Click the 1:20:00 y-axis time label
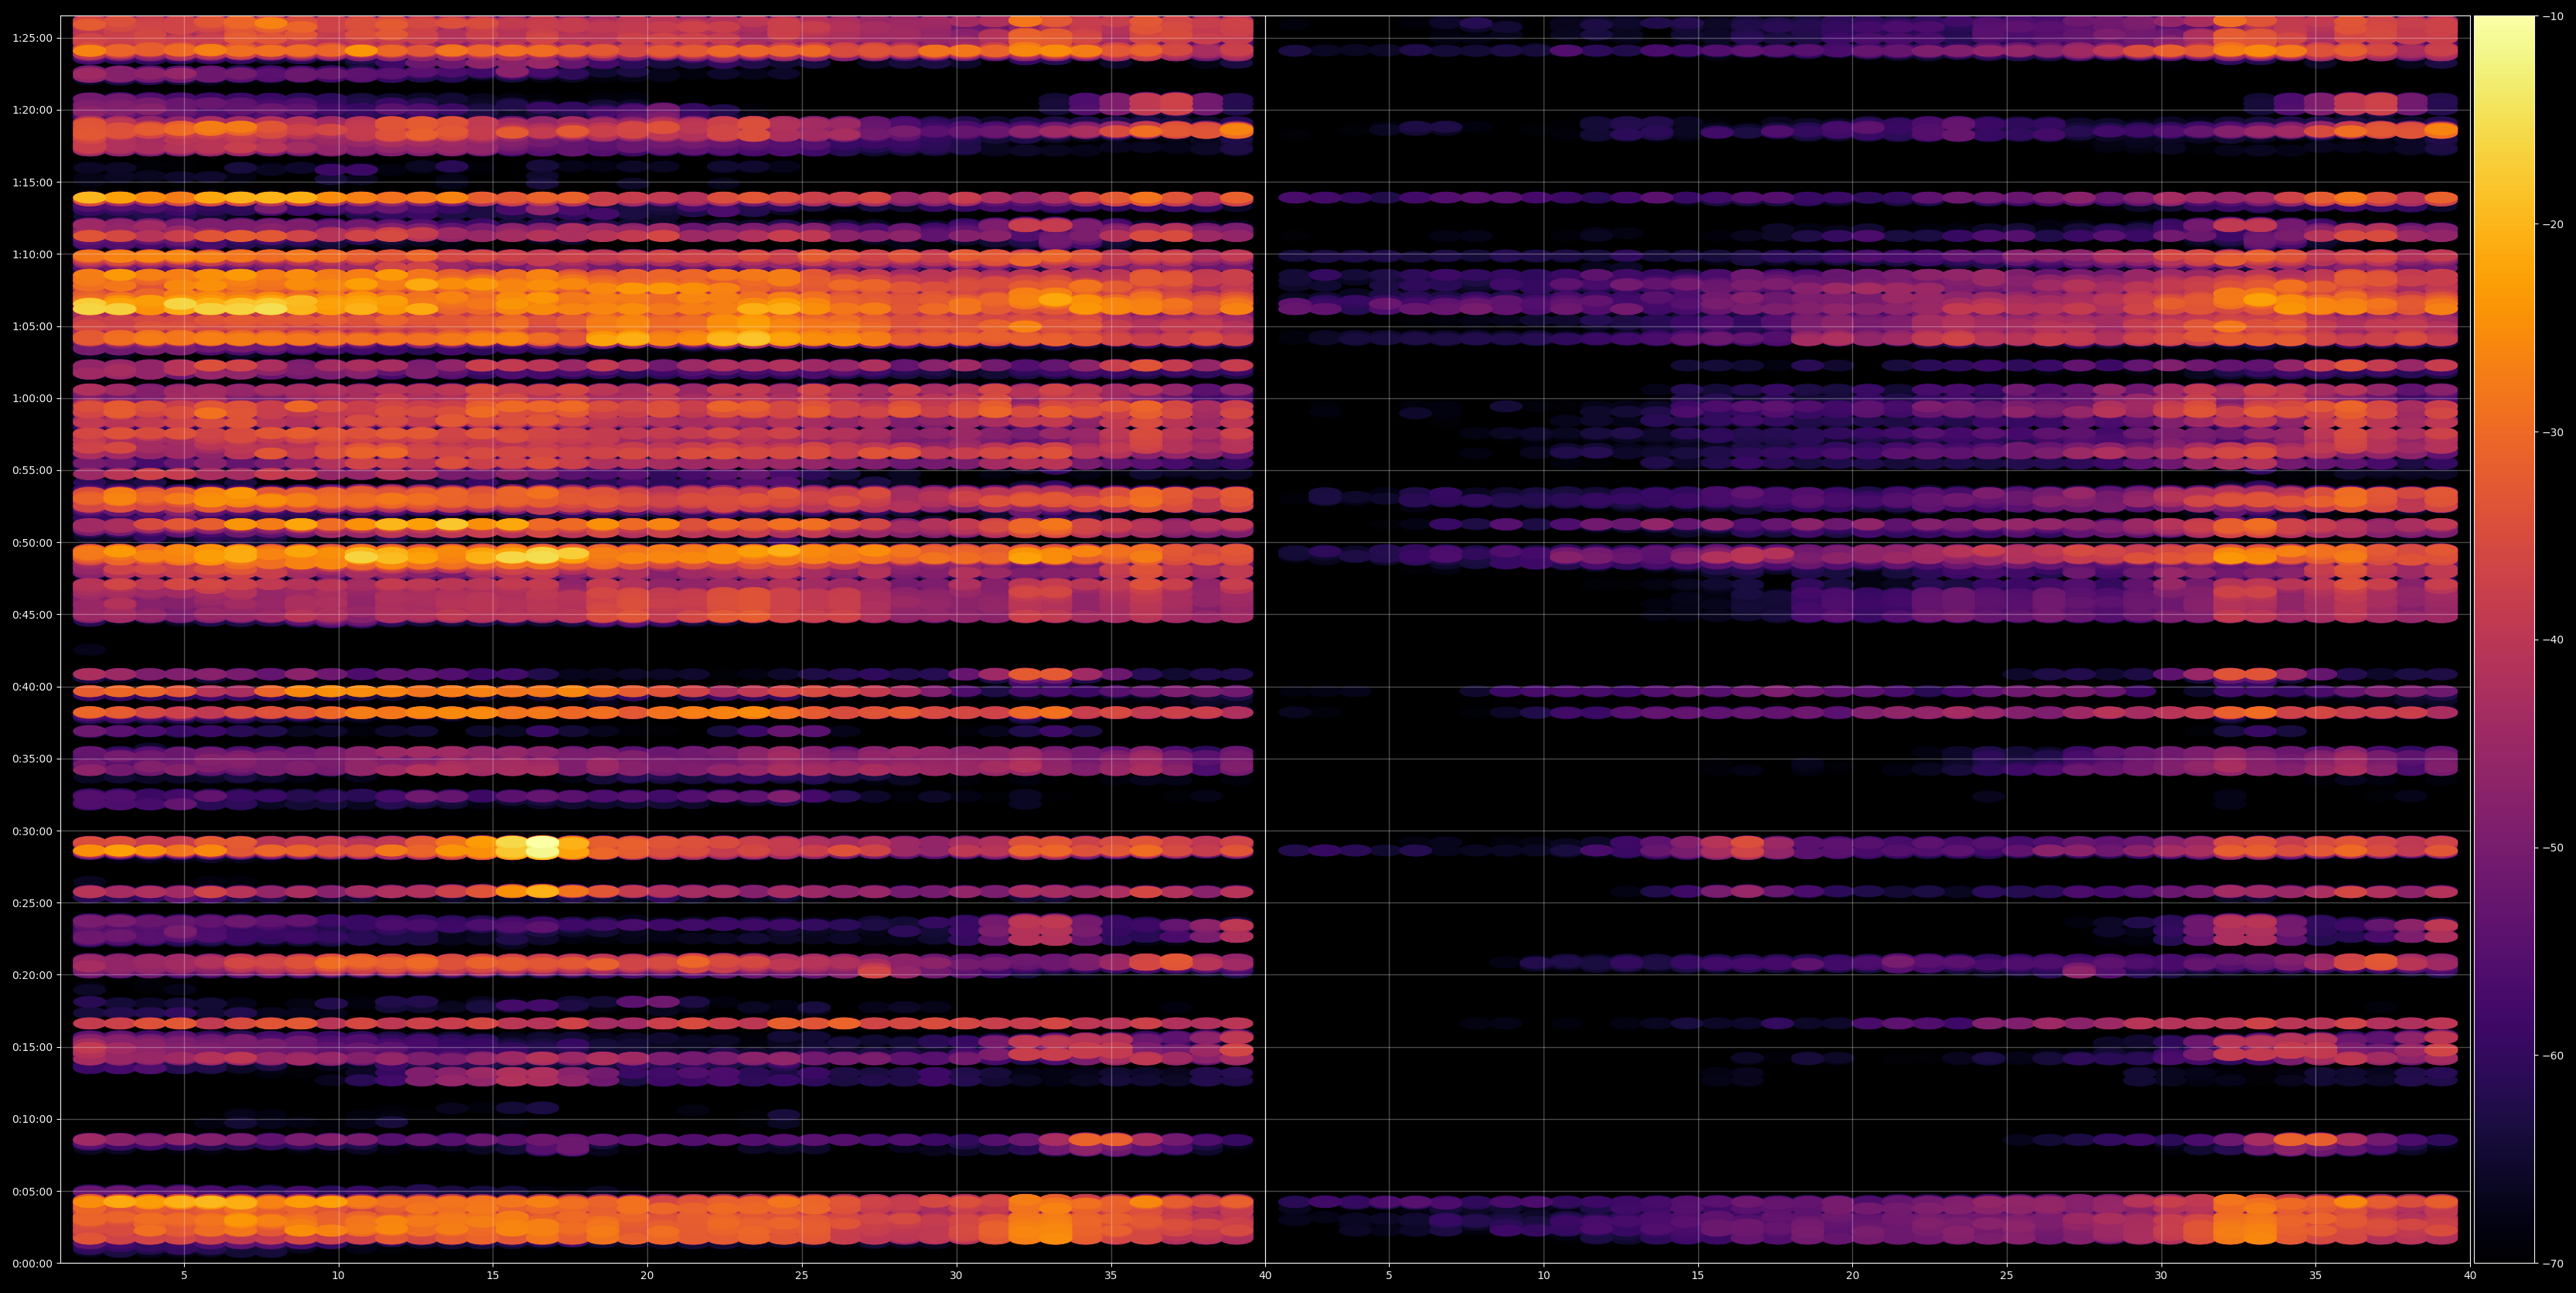 (x=32, y=110)
